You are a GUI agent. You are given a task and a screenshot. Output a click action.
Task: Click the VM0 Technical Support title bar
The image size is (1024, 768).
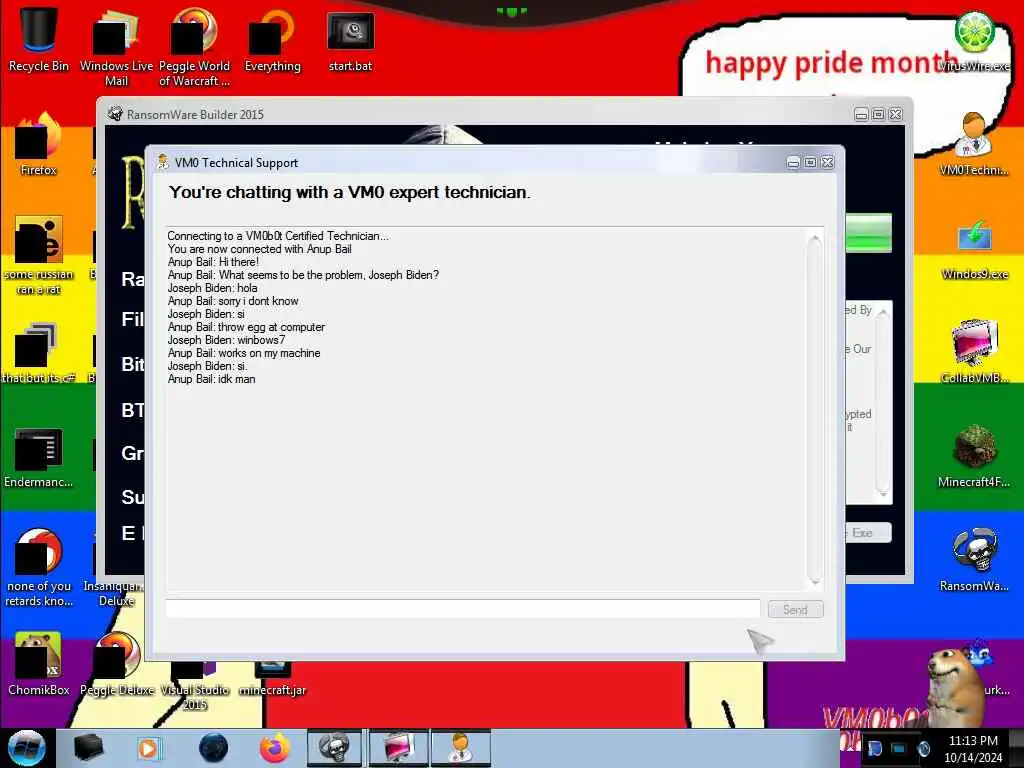470,163
